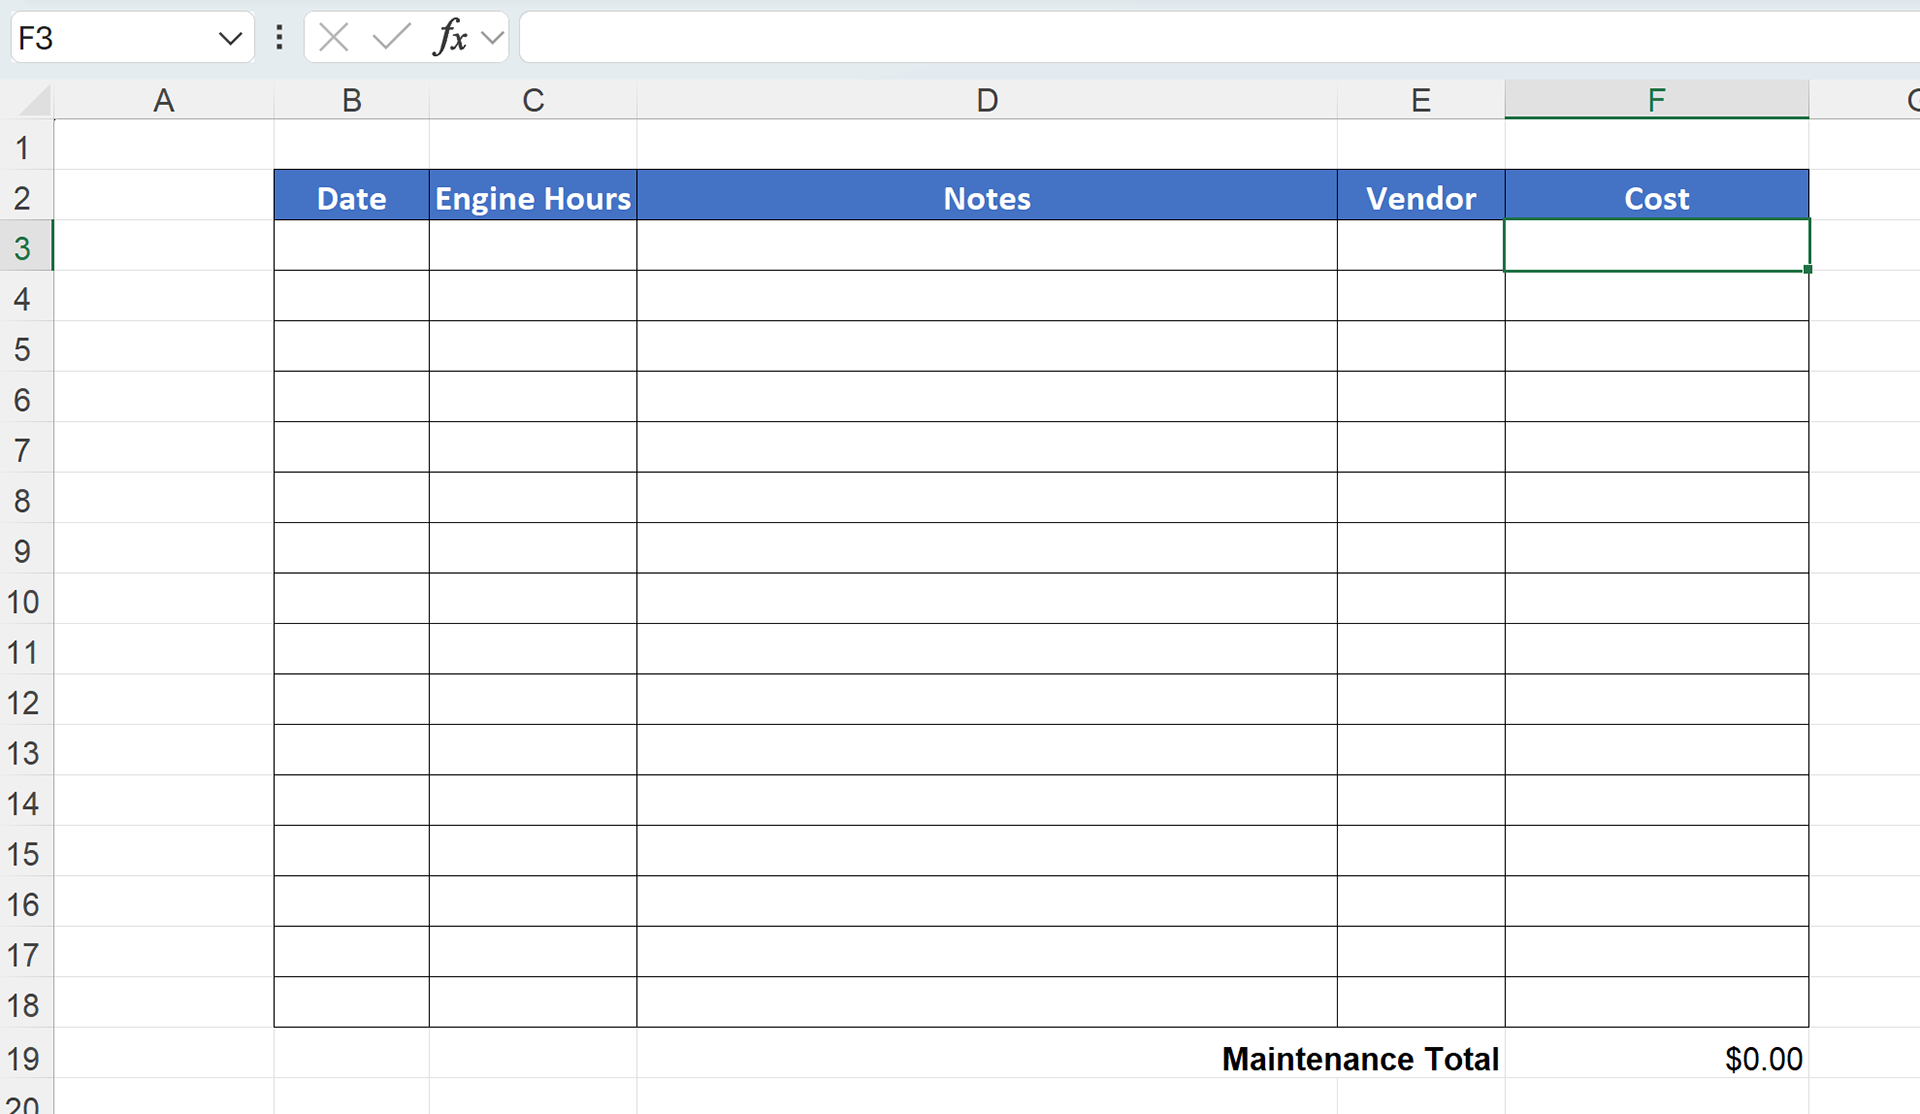Select column B header
Viewport: 1920px width, 1114px height.
click(351, 100)
